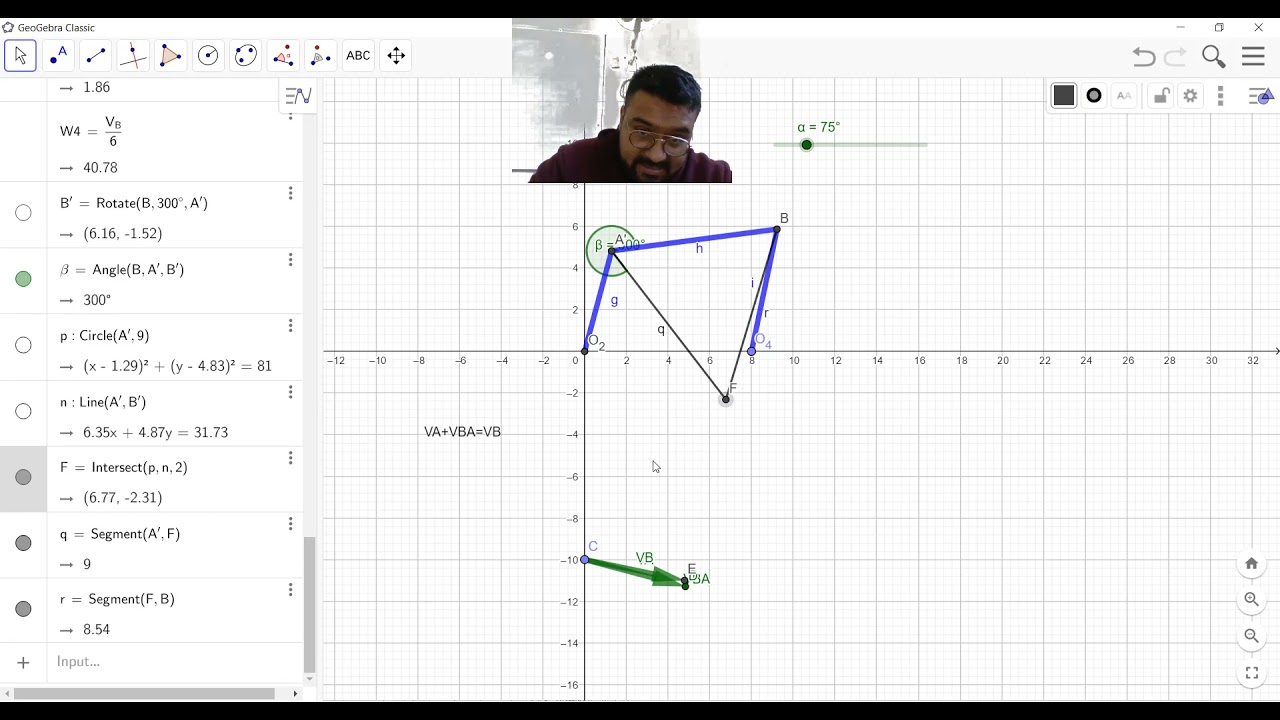Click the plus icon beside Input
1280x720 pixels.
coord(23,662)
